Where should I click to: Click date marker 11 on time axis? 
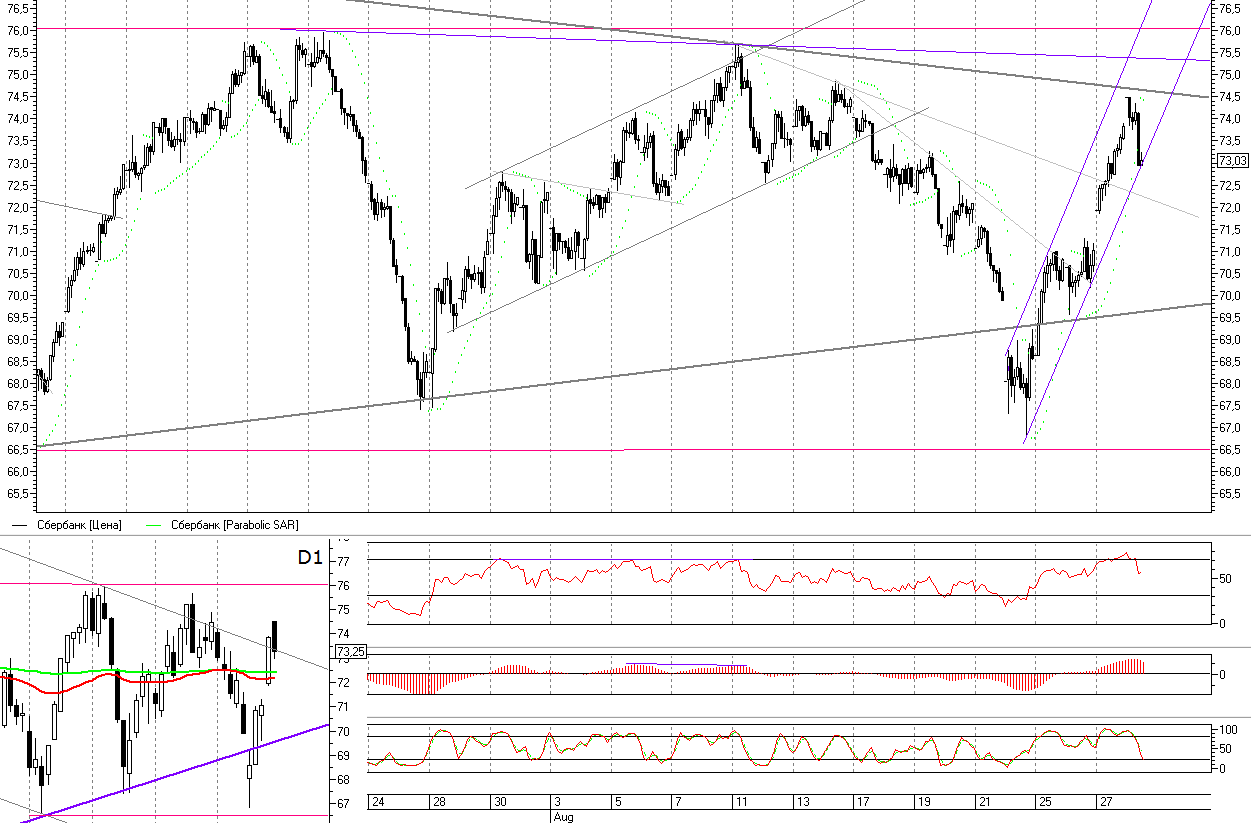pos(741,802)
